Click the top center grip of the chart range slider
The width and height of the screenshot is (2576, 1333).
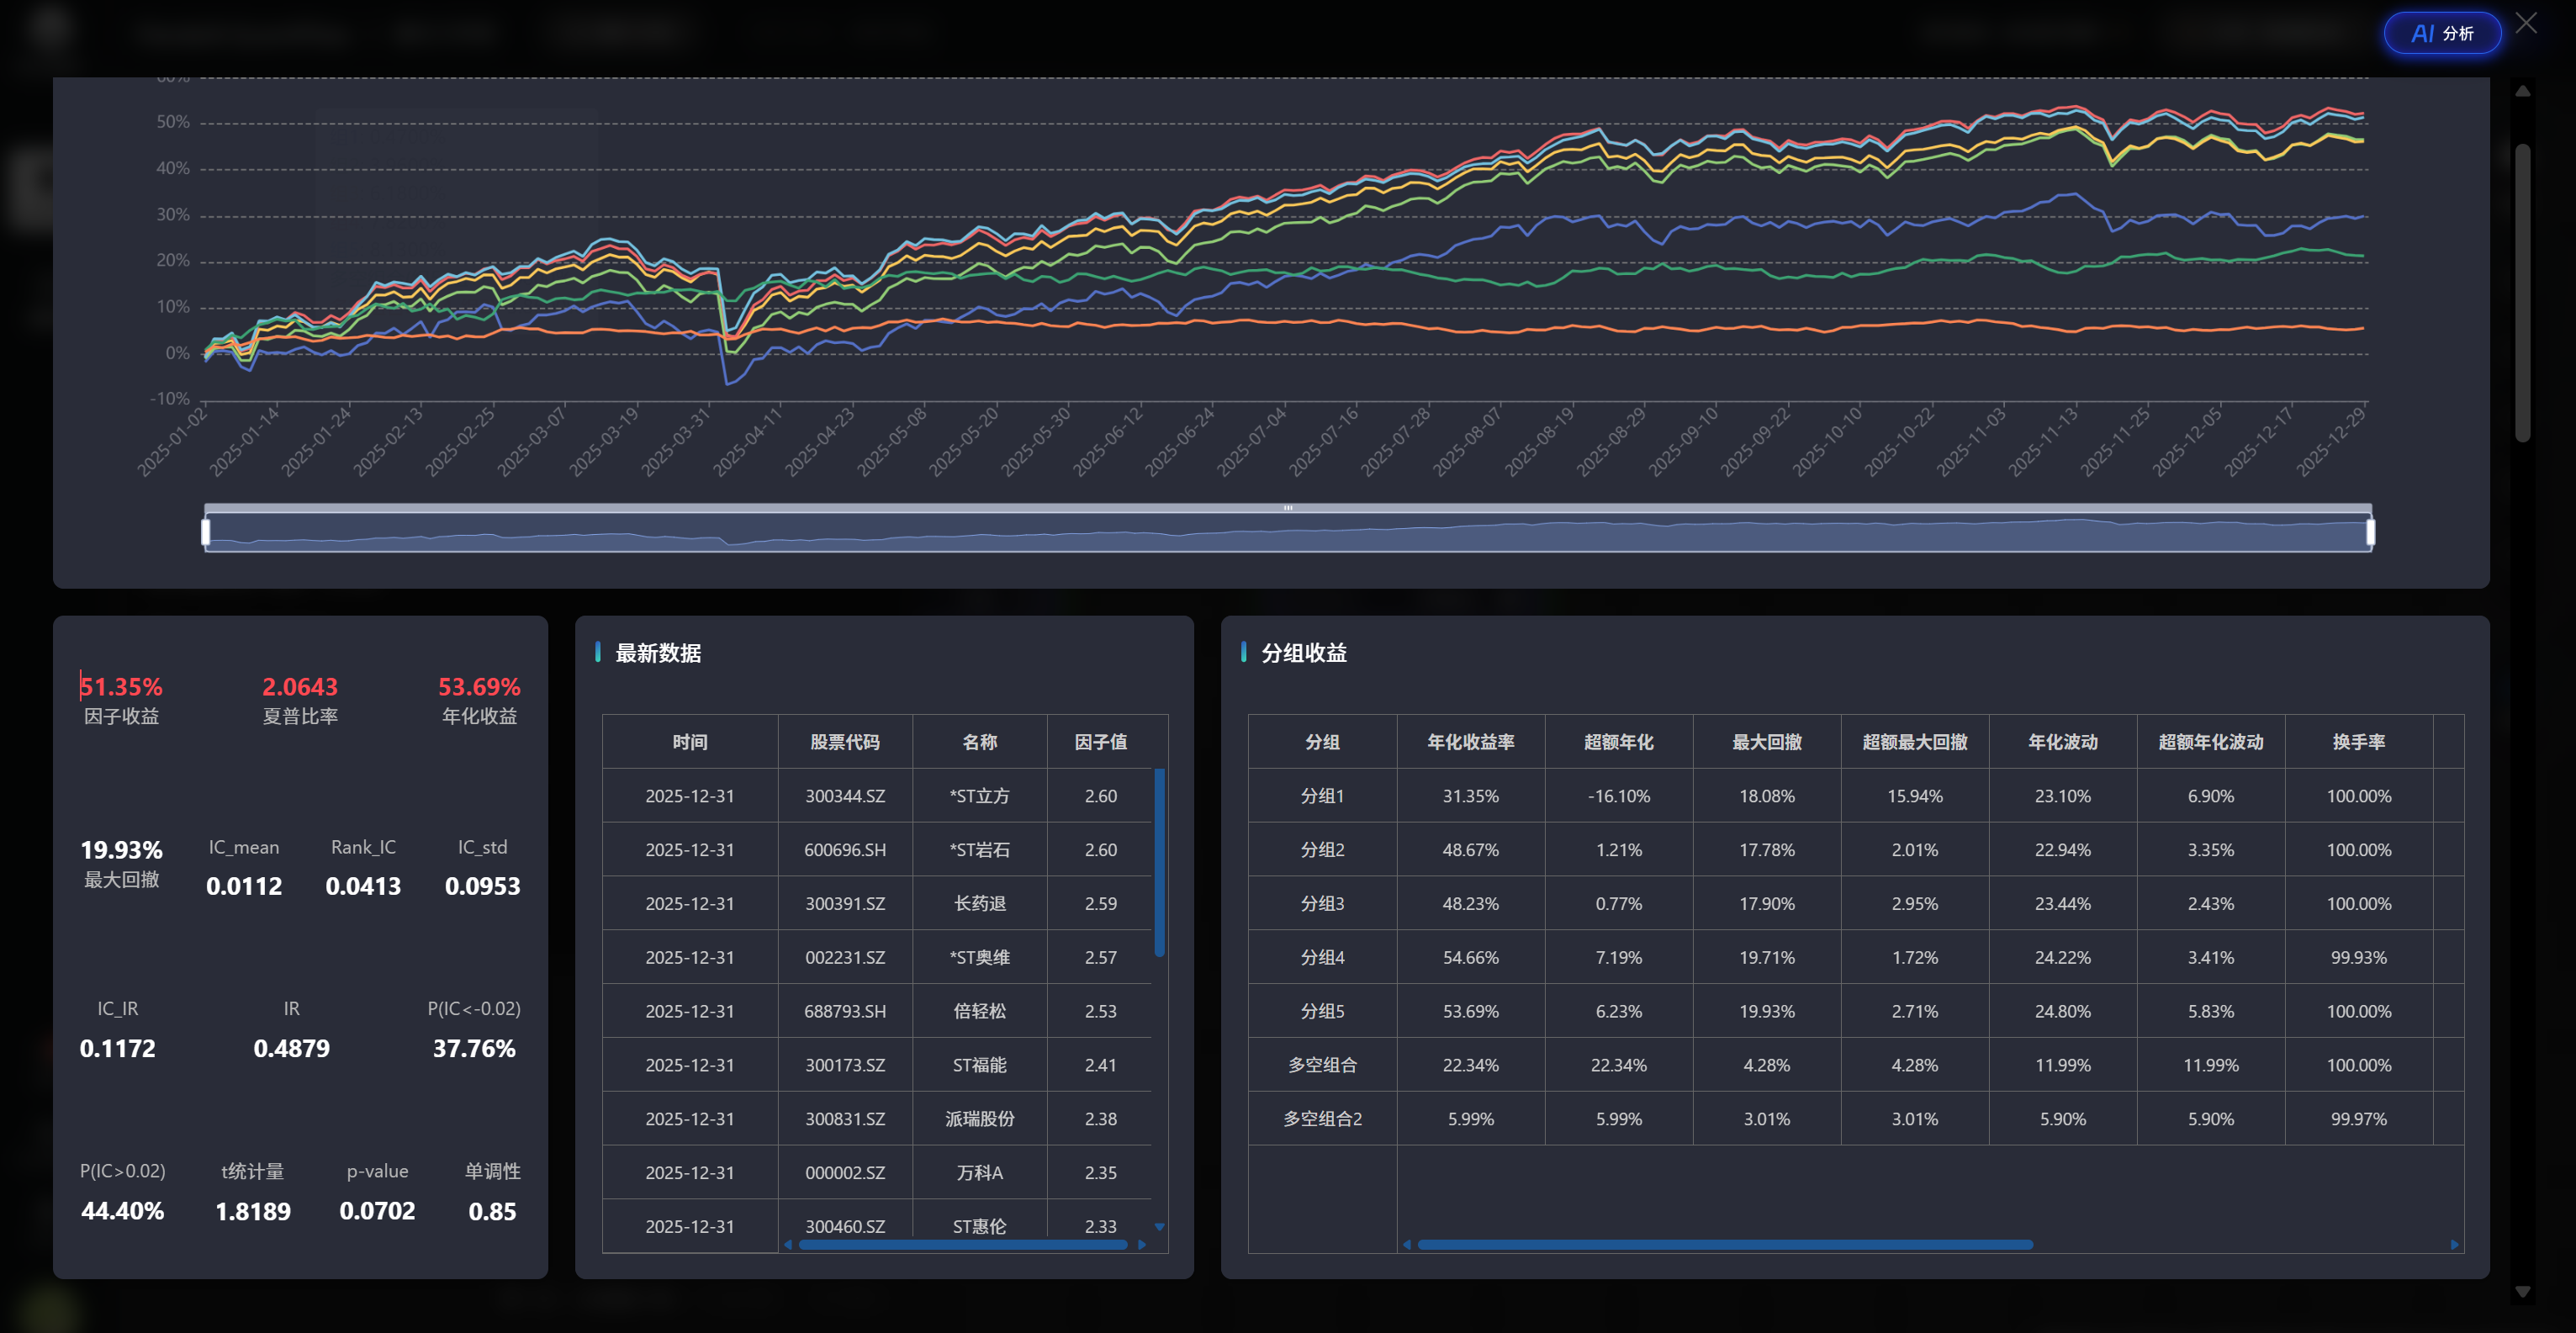coord(1288,508)
